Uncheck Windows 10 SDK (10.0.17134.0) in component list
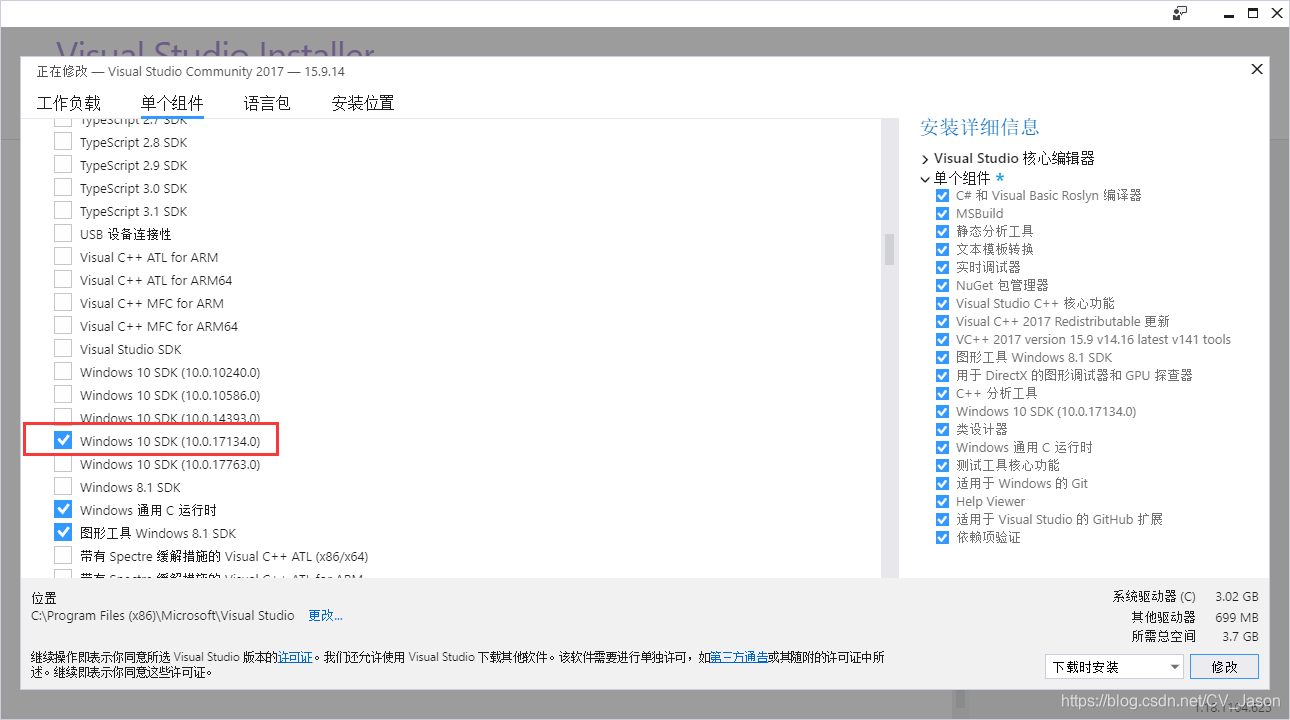 tap(63, 440)
